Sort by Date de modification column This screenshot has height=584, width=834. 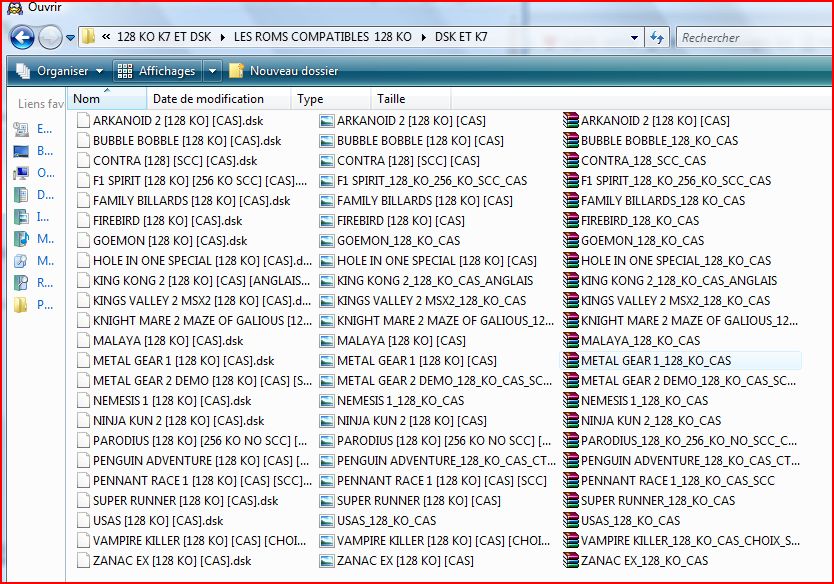(x=219, y=99)
